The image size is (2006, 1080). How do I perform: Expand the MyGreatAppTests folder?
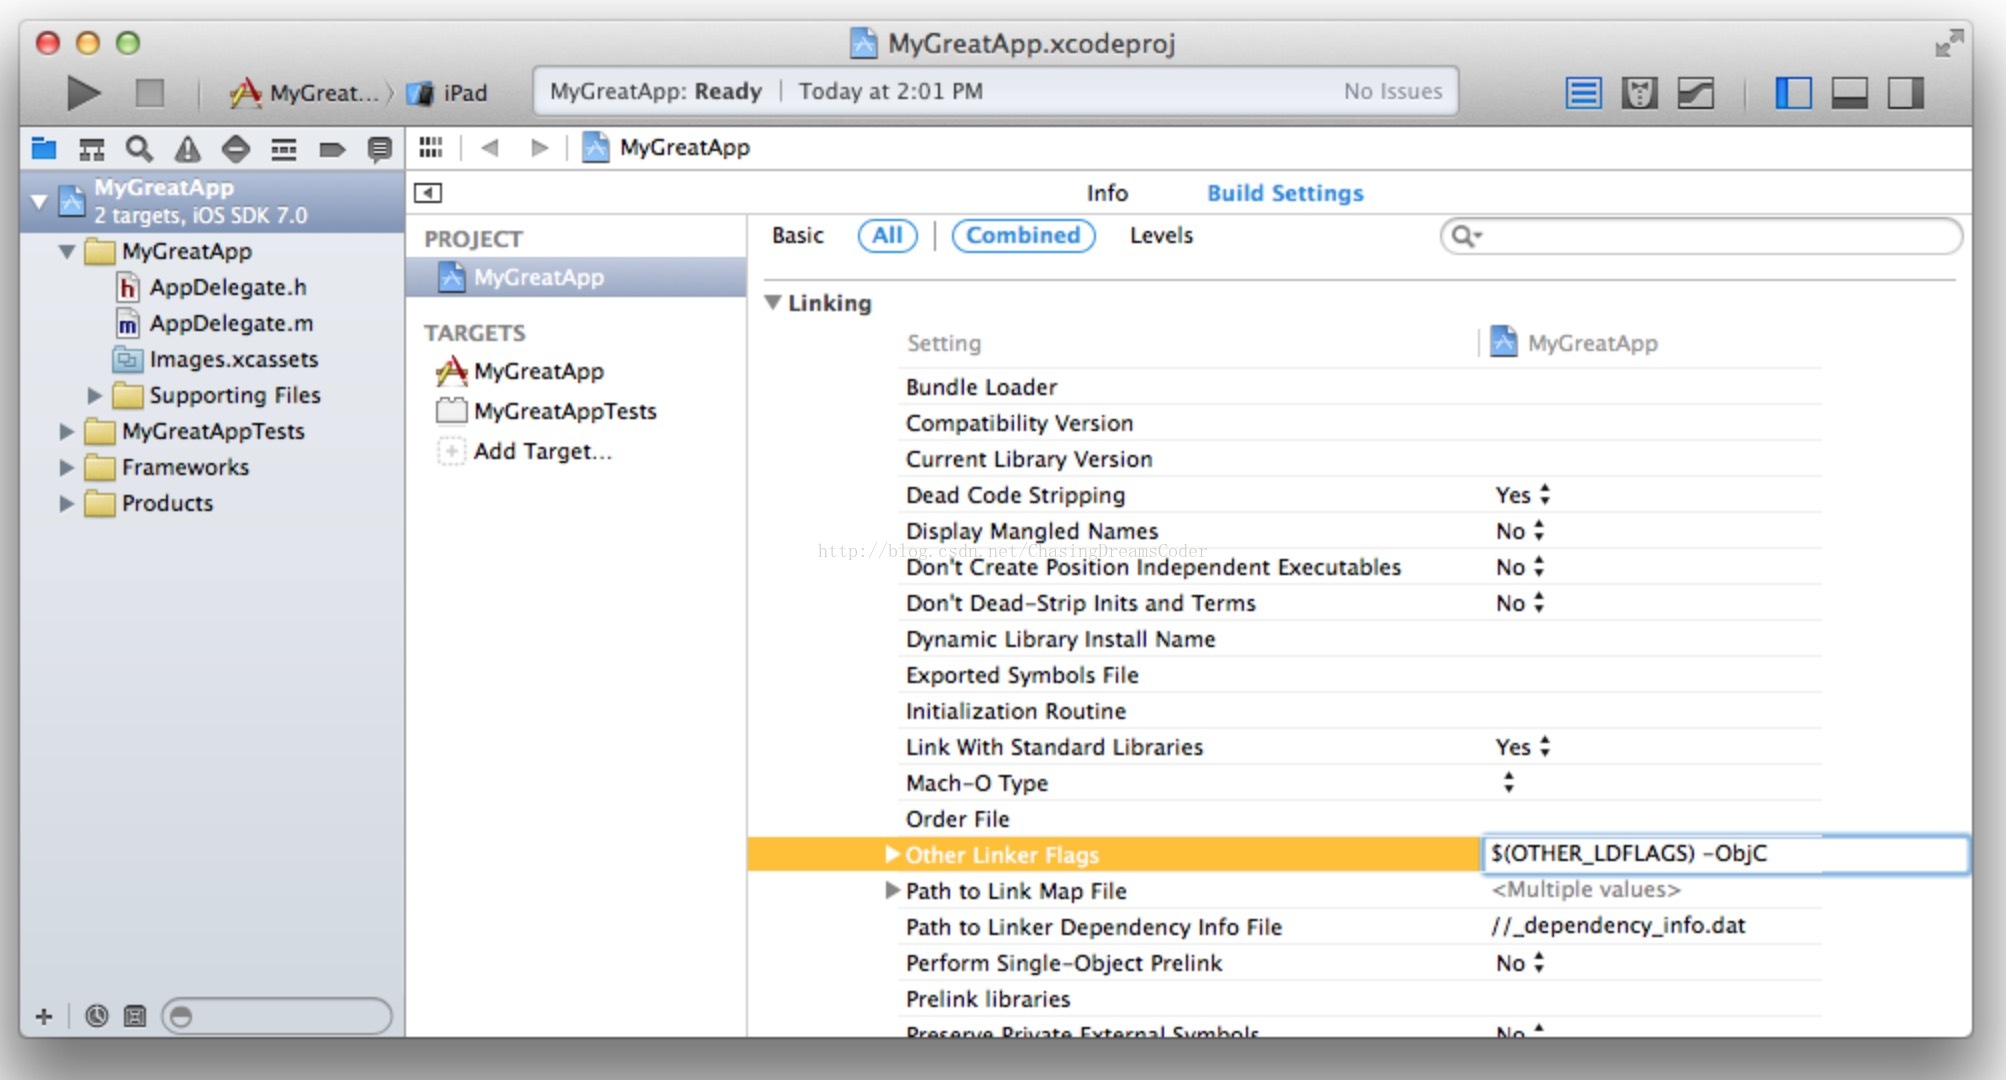tap(67, 431)
